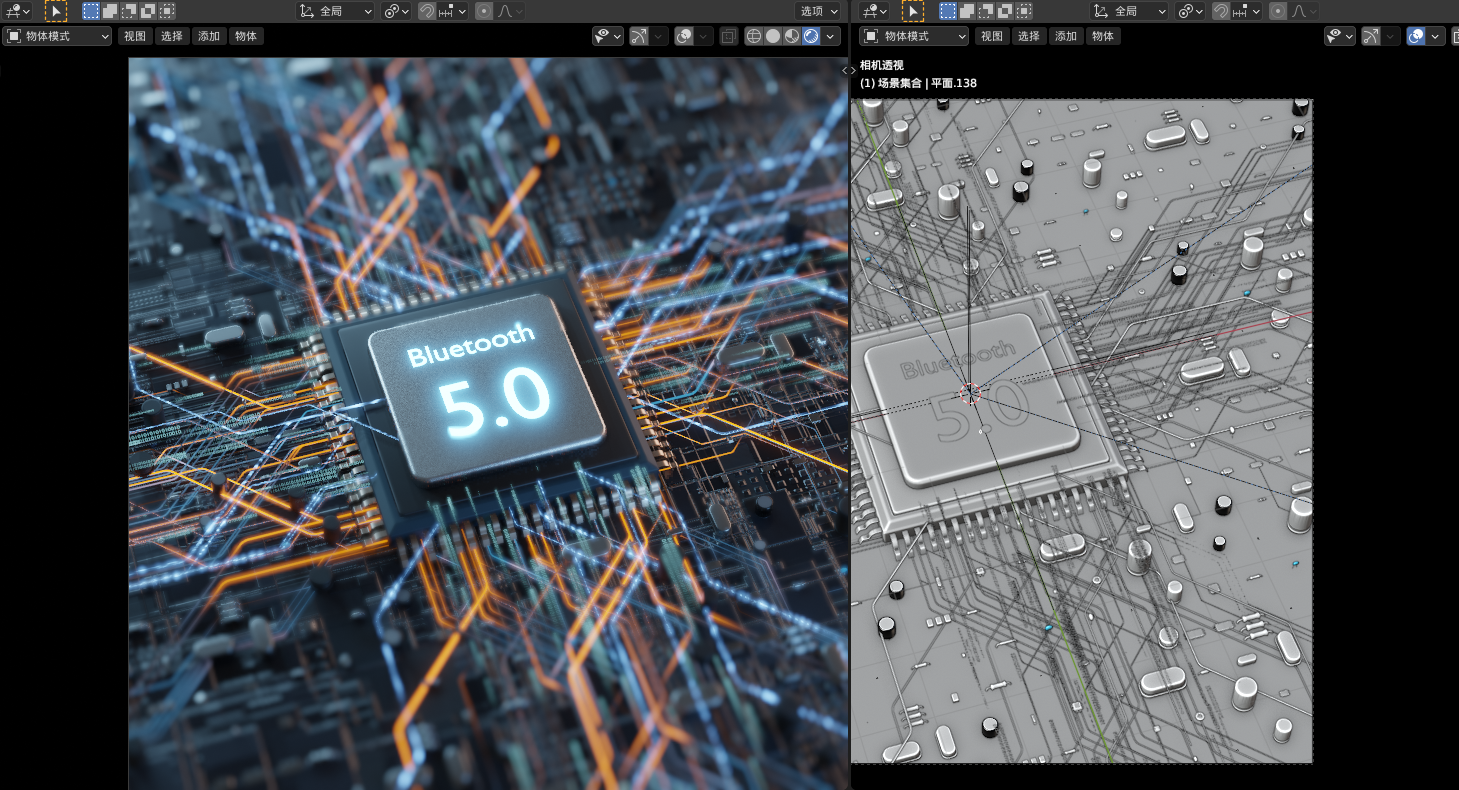Click the 相机透视 view label
The height and width of the screenshot is (790, 1459).
point(882,65)
